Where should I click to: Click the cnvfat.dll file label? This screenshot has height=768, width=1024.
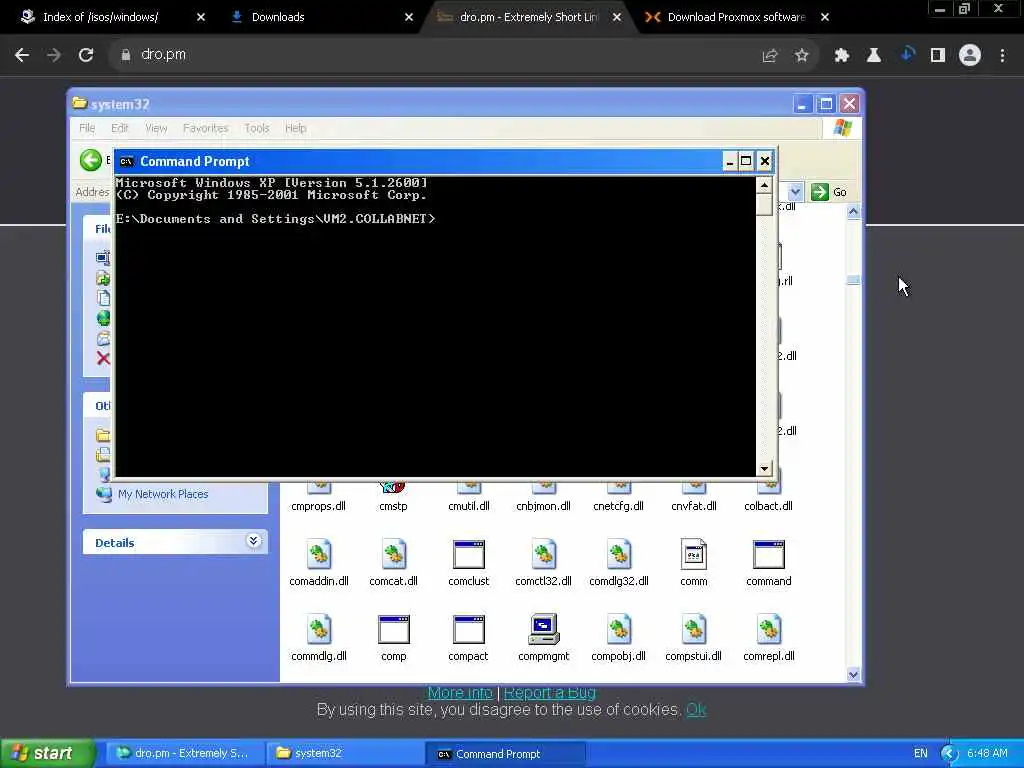point(694,505)
